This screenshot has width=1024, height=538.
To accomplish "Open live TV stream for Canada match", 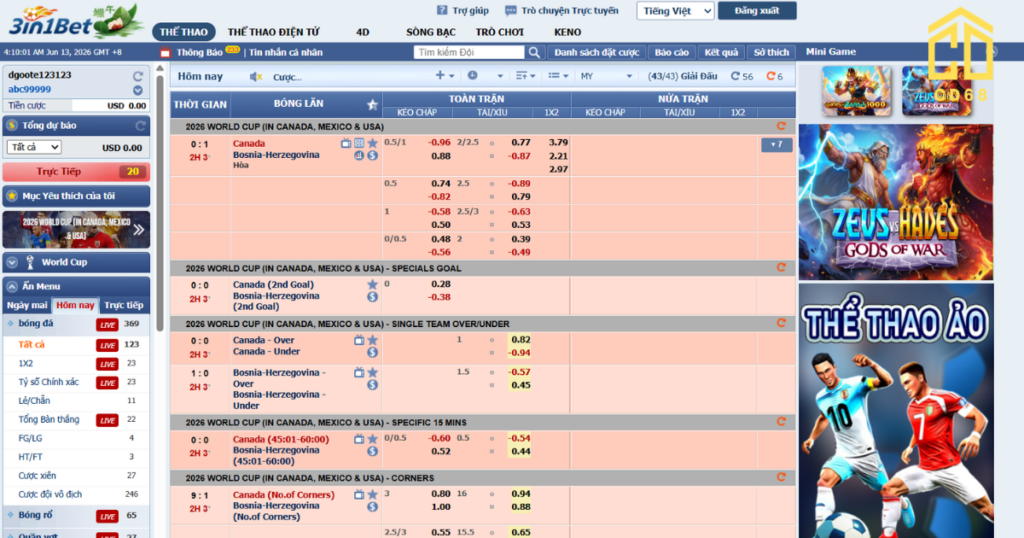I will click(345, 143).
